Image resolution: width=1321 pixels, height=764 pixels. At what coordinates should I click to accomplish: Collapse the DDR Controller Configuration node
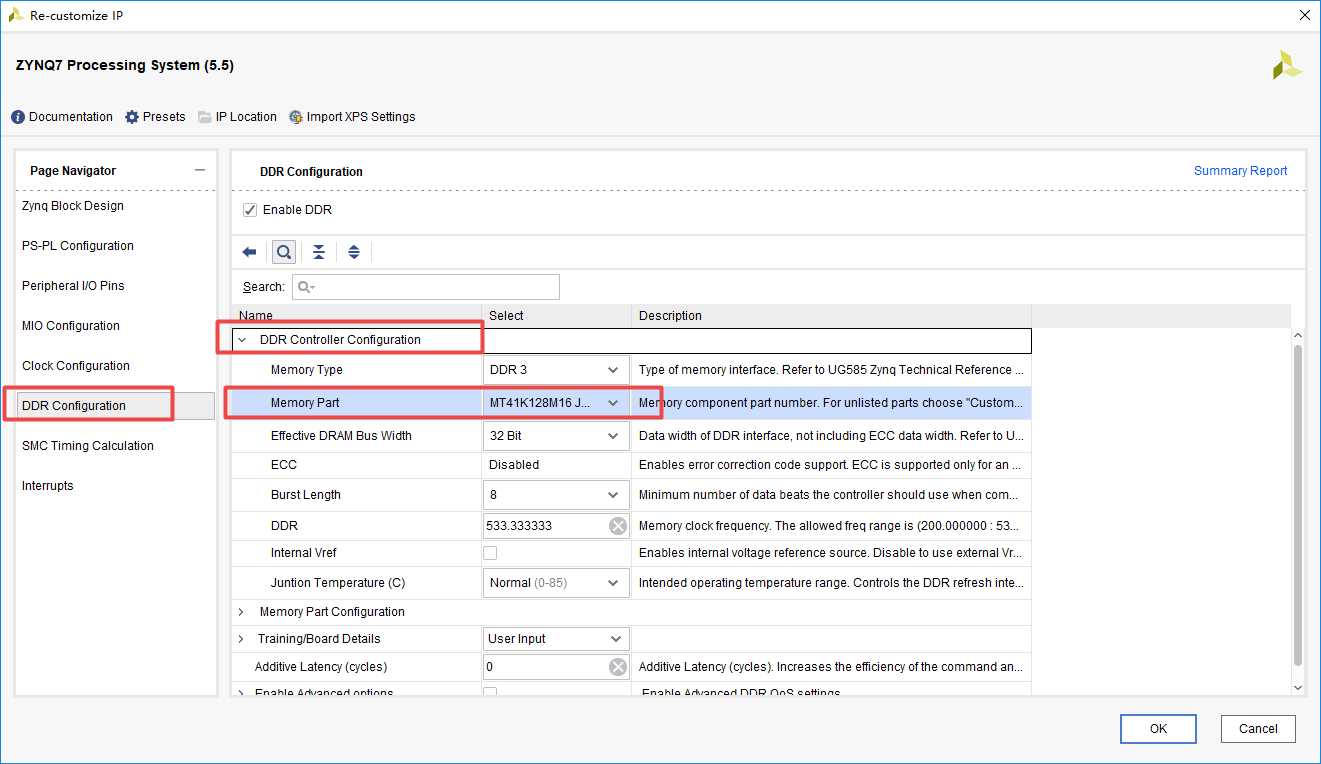(242, 340)
